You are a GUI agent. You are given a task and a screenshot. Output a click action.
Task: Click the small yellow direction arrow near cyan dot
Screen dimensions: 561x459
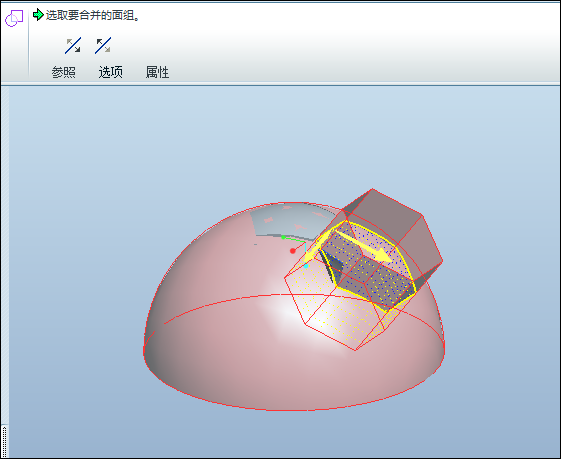(x=311, y=256)
